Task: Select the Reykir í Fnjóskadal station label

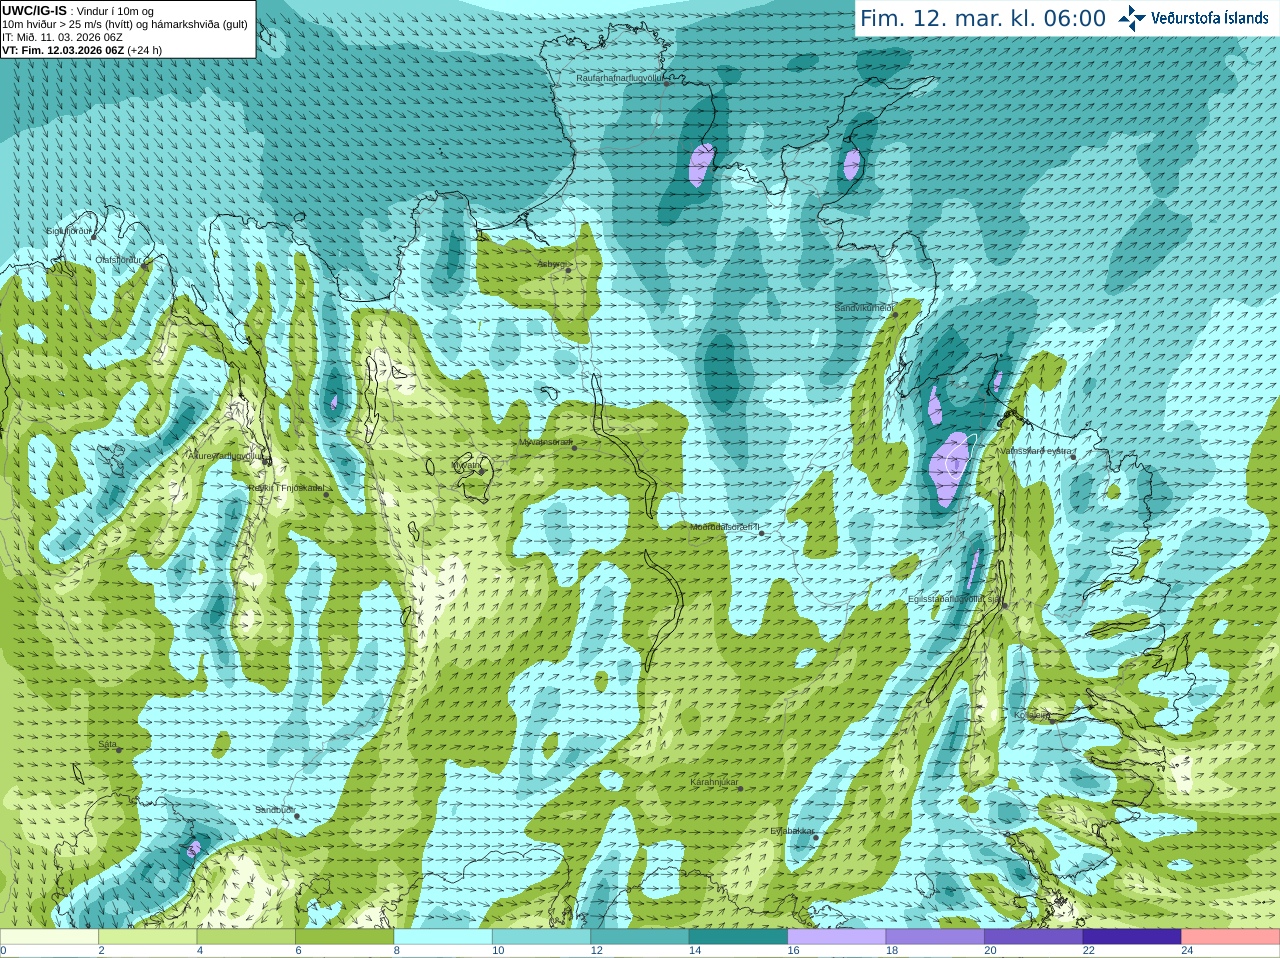Action: [x=286, y=488]
